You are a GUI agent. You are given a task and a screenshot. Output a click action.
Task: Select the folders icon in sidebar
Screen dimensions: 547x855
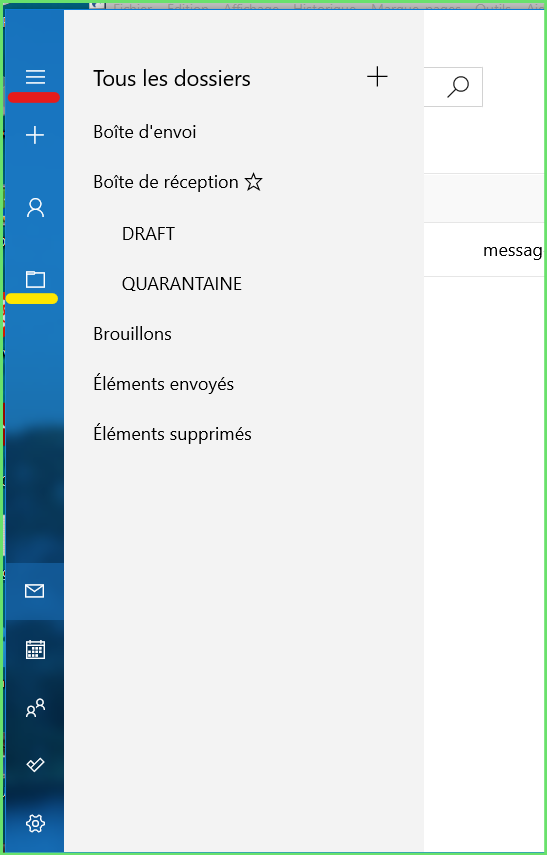(35, 279)
